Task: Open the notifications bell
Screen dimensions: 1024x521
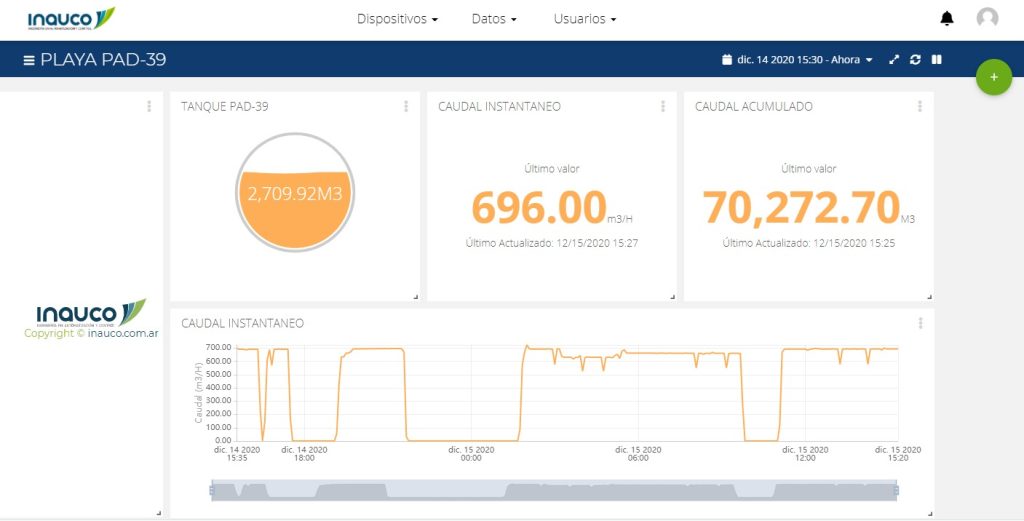Action: click(x=946, y=19)
